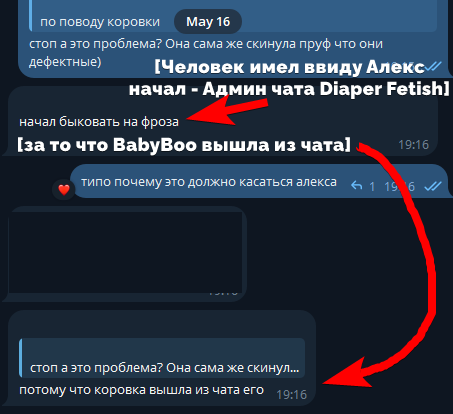Image resolution: width=453 pixels, height=414 pixels.
Task: Click double checkmark on алекса message
Action: point(433,186)
